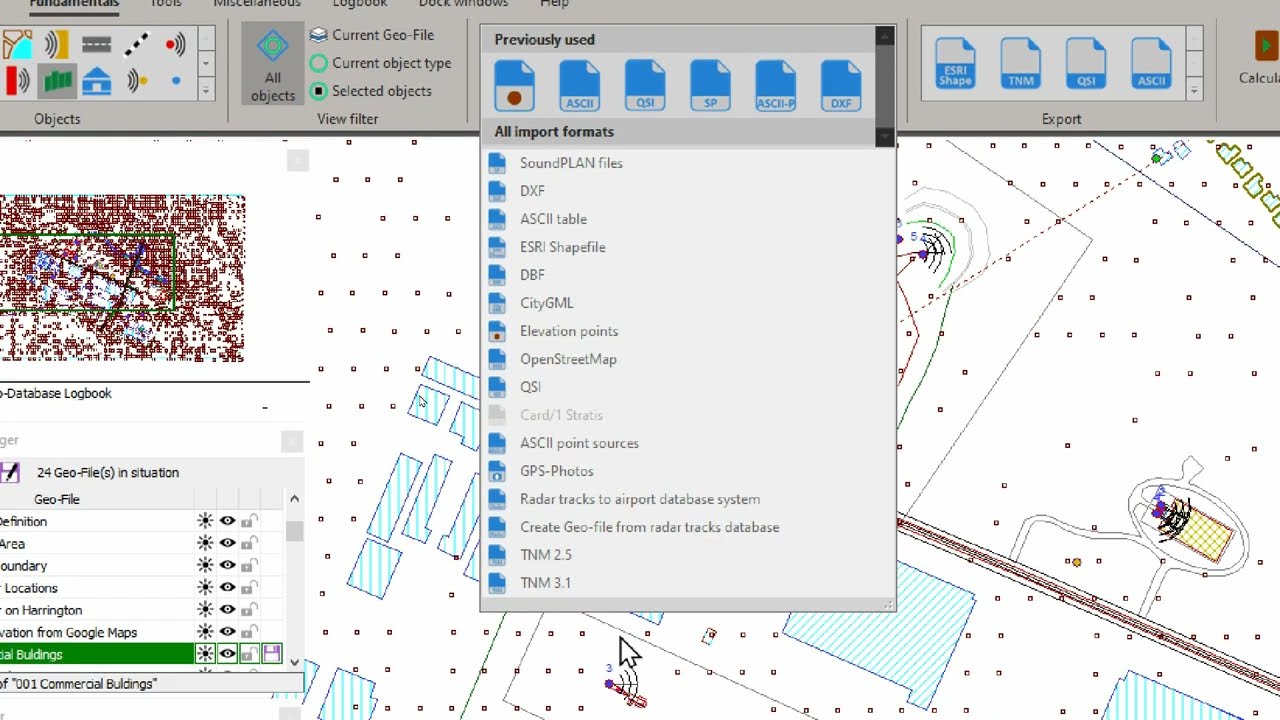Export as QSI file
The width and height of the screenshot is (1280, 720).
[x=1086, y=63]
